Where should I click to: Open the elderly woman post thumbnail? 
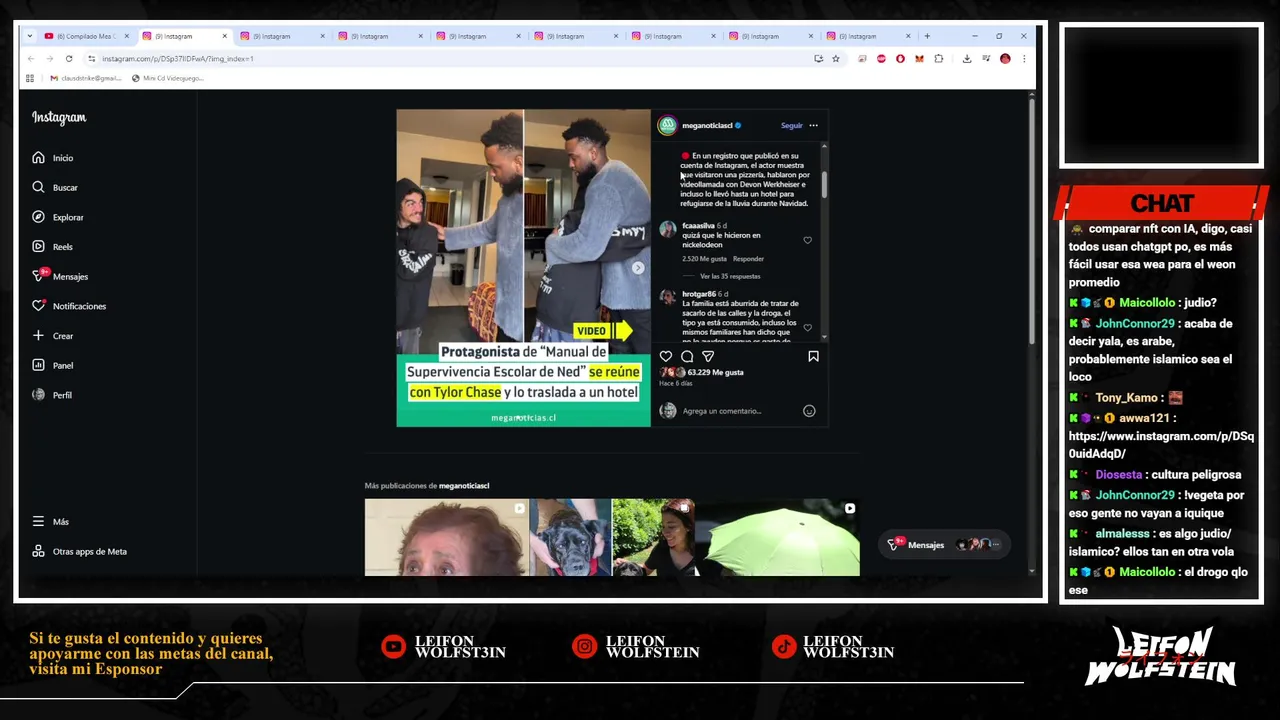pos(446,537)
